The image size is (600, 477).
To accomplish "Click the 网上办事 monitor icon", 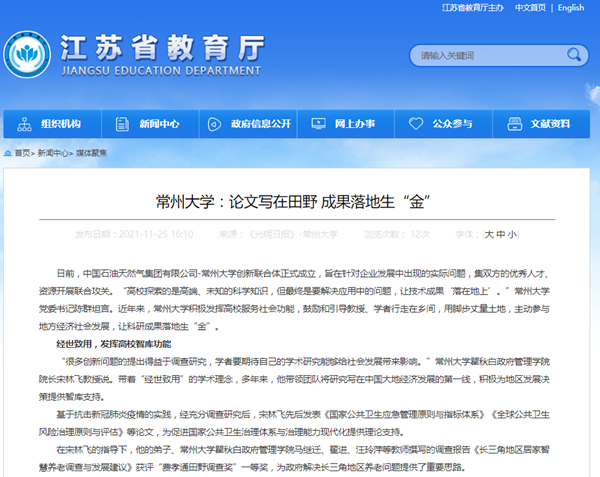I will point(316,125).
